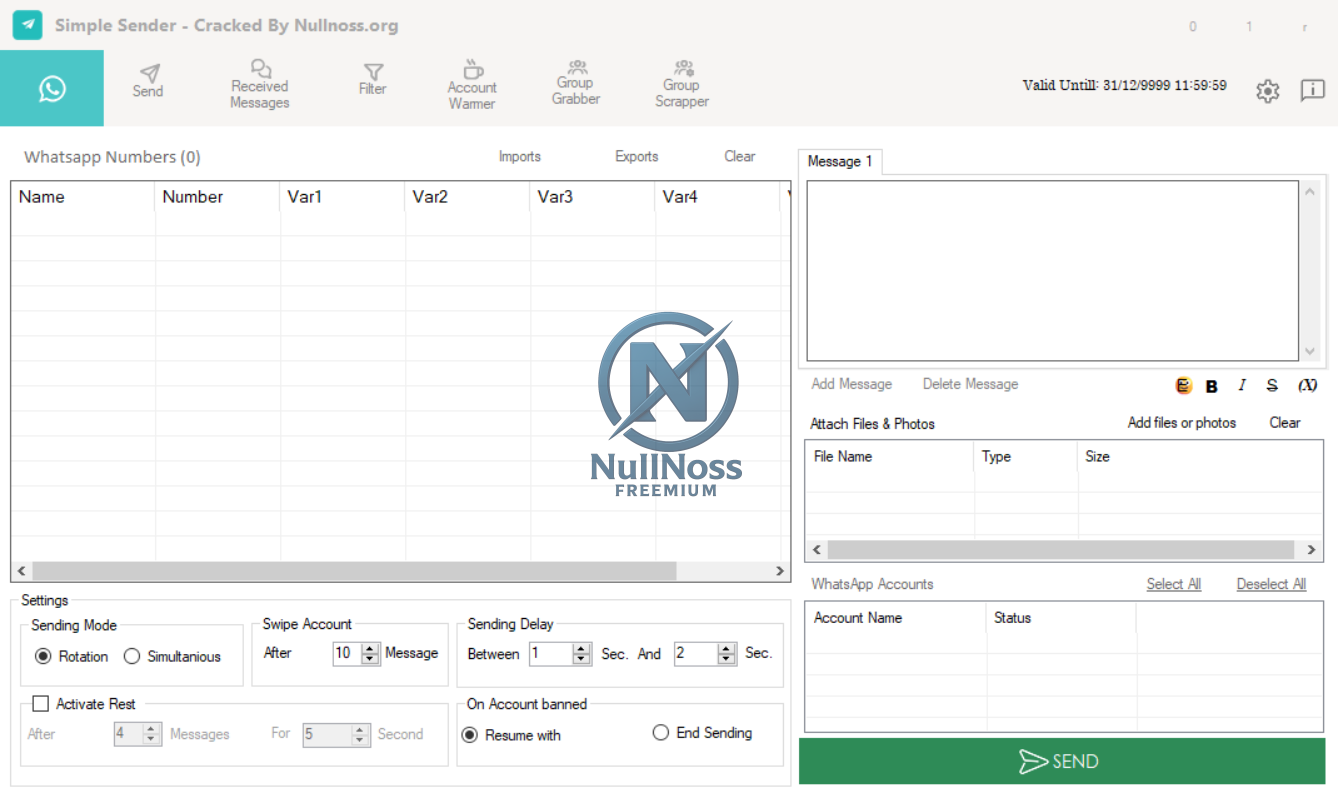The height and width of the screenshot is (808, 1338).
Task: Open the Imports menu
Action: [x=520, y=156]
